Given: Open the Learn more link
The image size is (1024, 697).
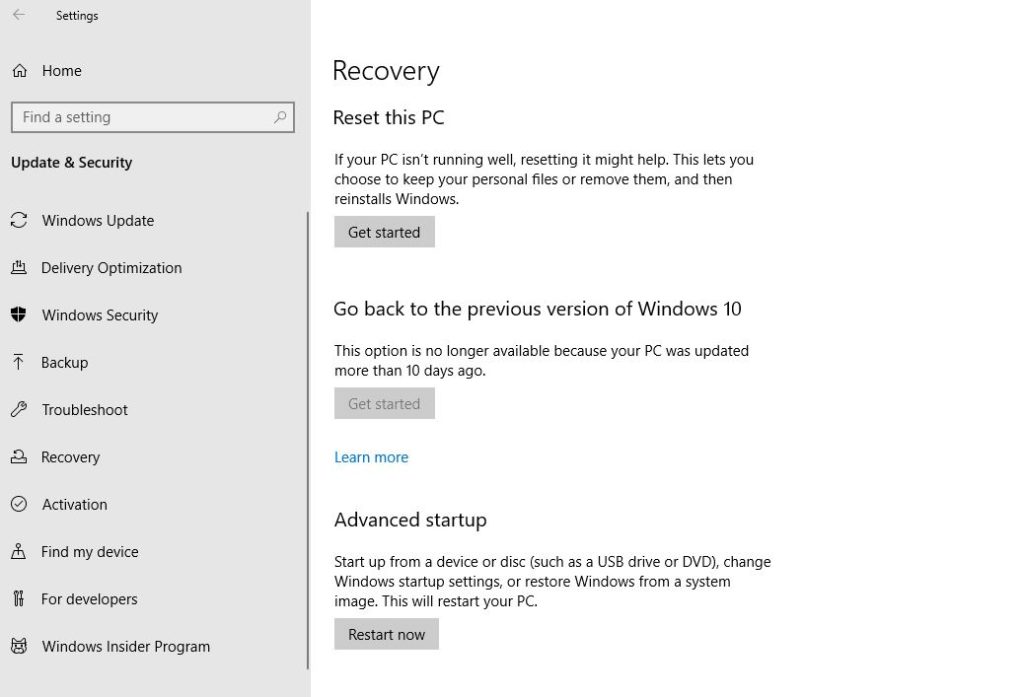Looking at the screenshot, I should [x=372, y=457].
